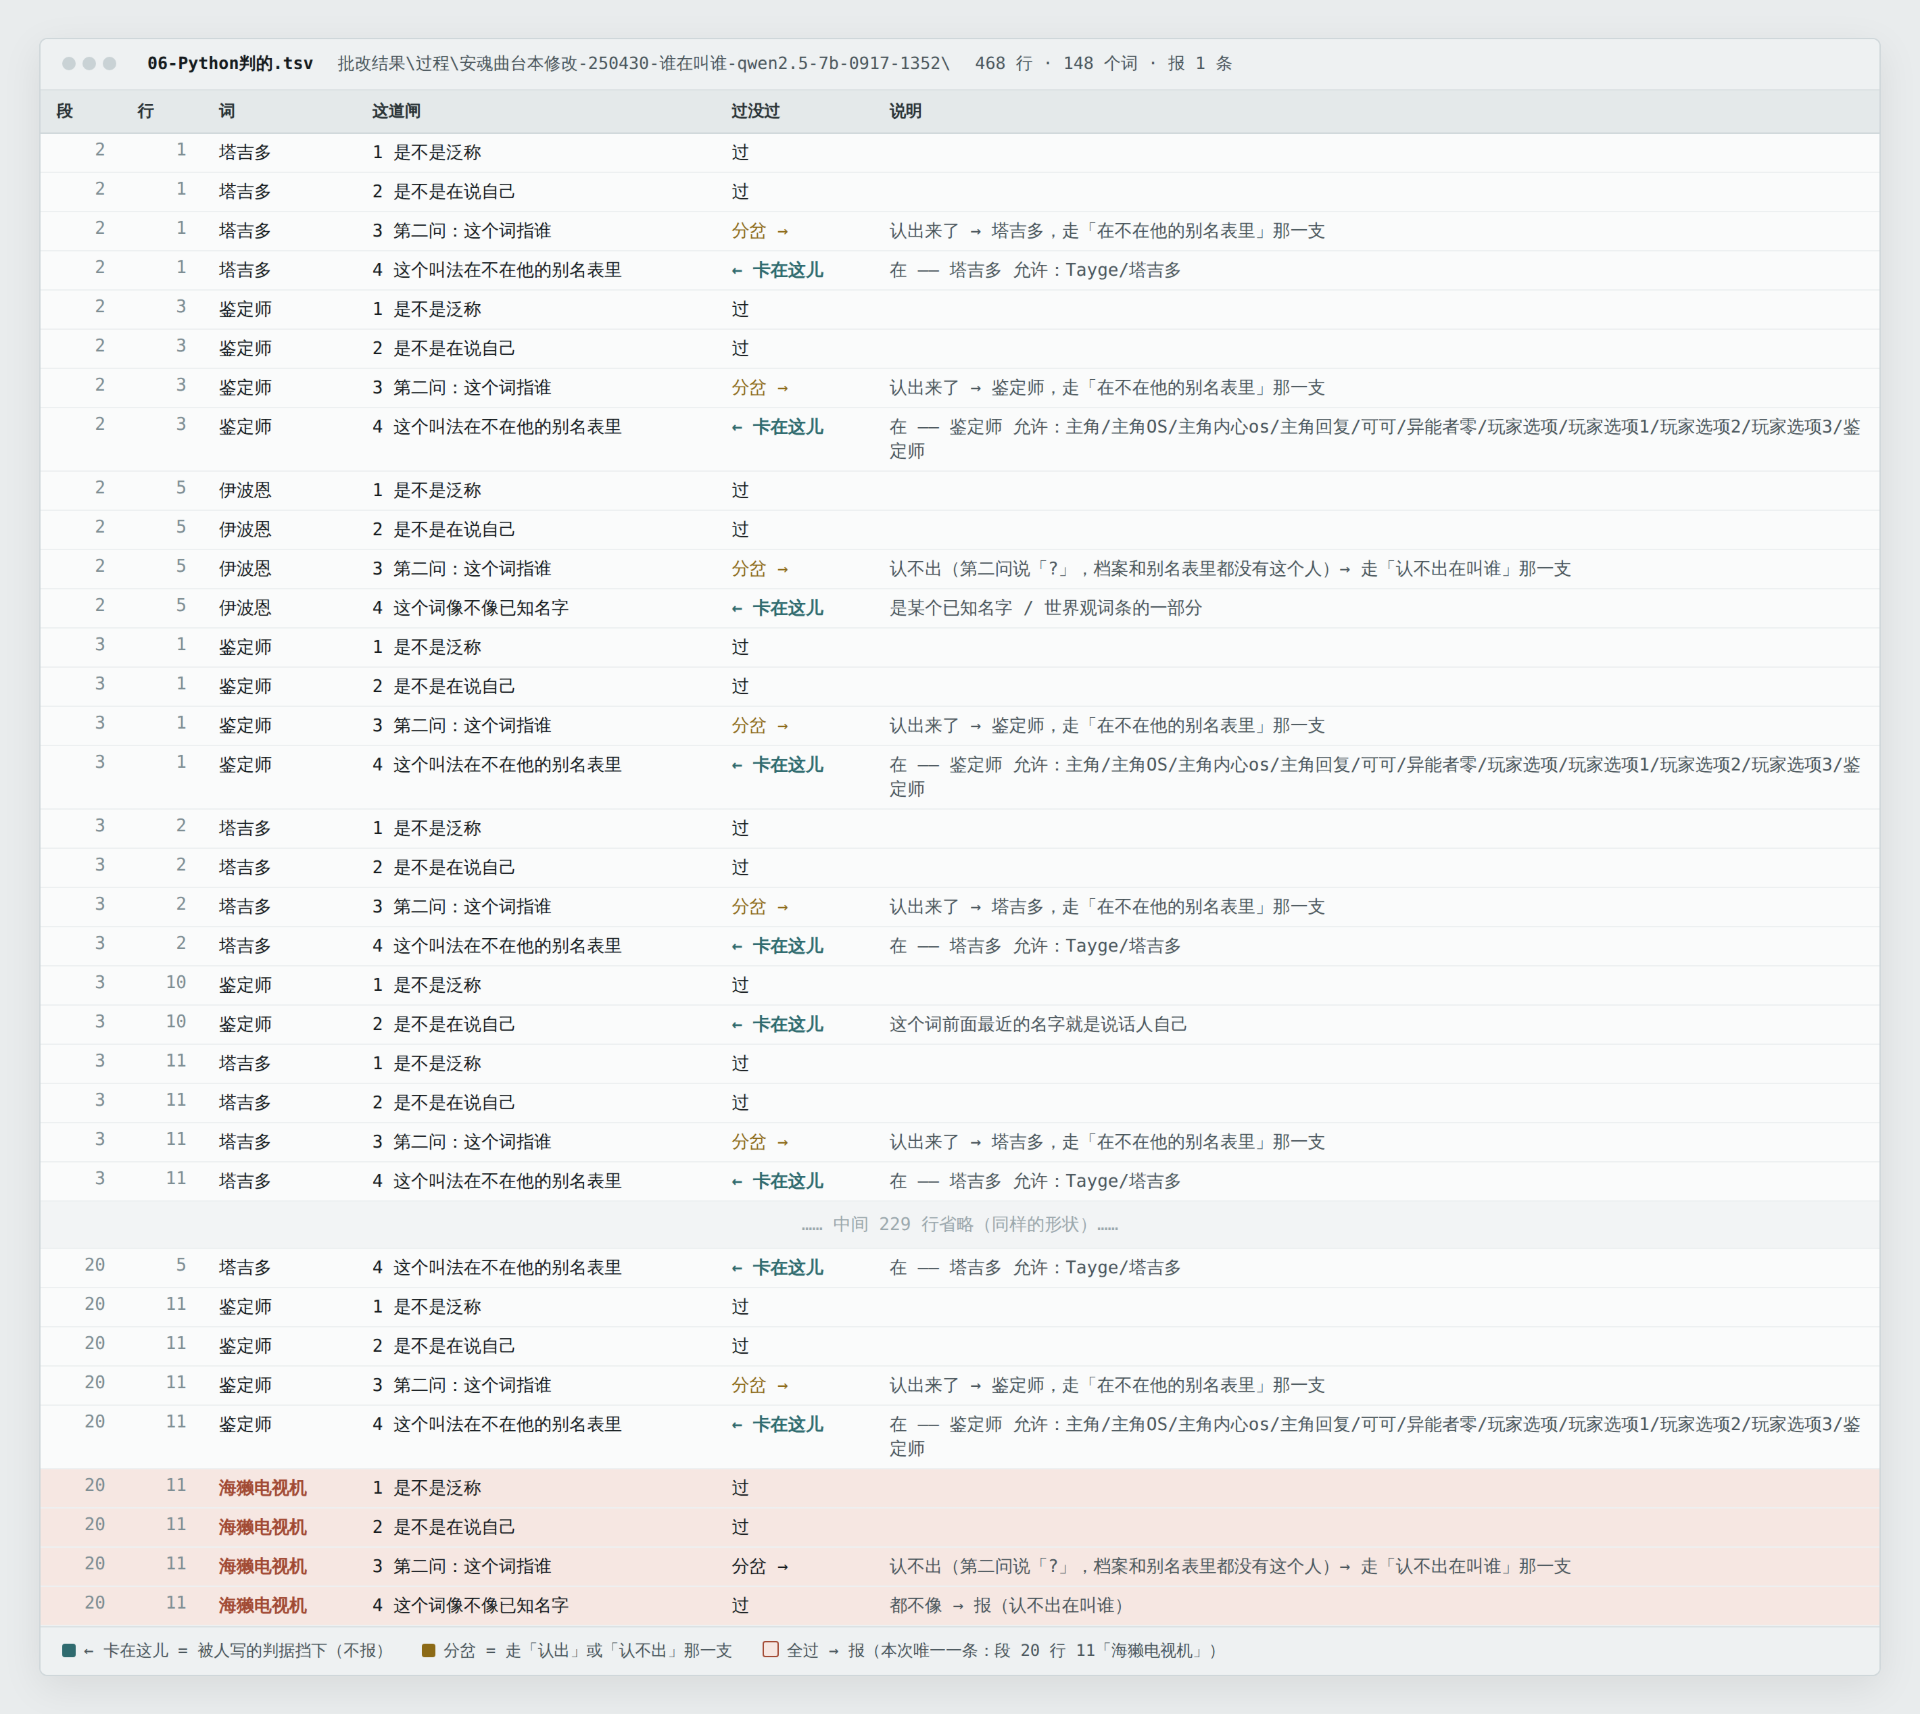1920x1714 pixels.
Task: Select the 词 column header
Action: pyautogui.click(x=227, y=111)
